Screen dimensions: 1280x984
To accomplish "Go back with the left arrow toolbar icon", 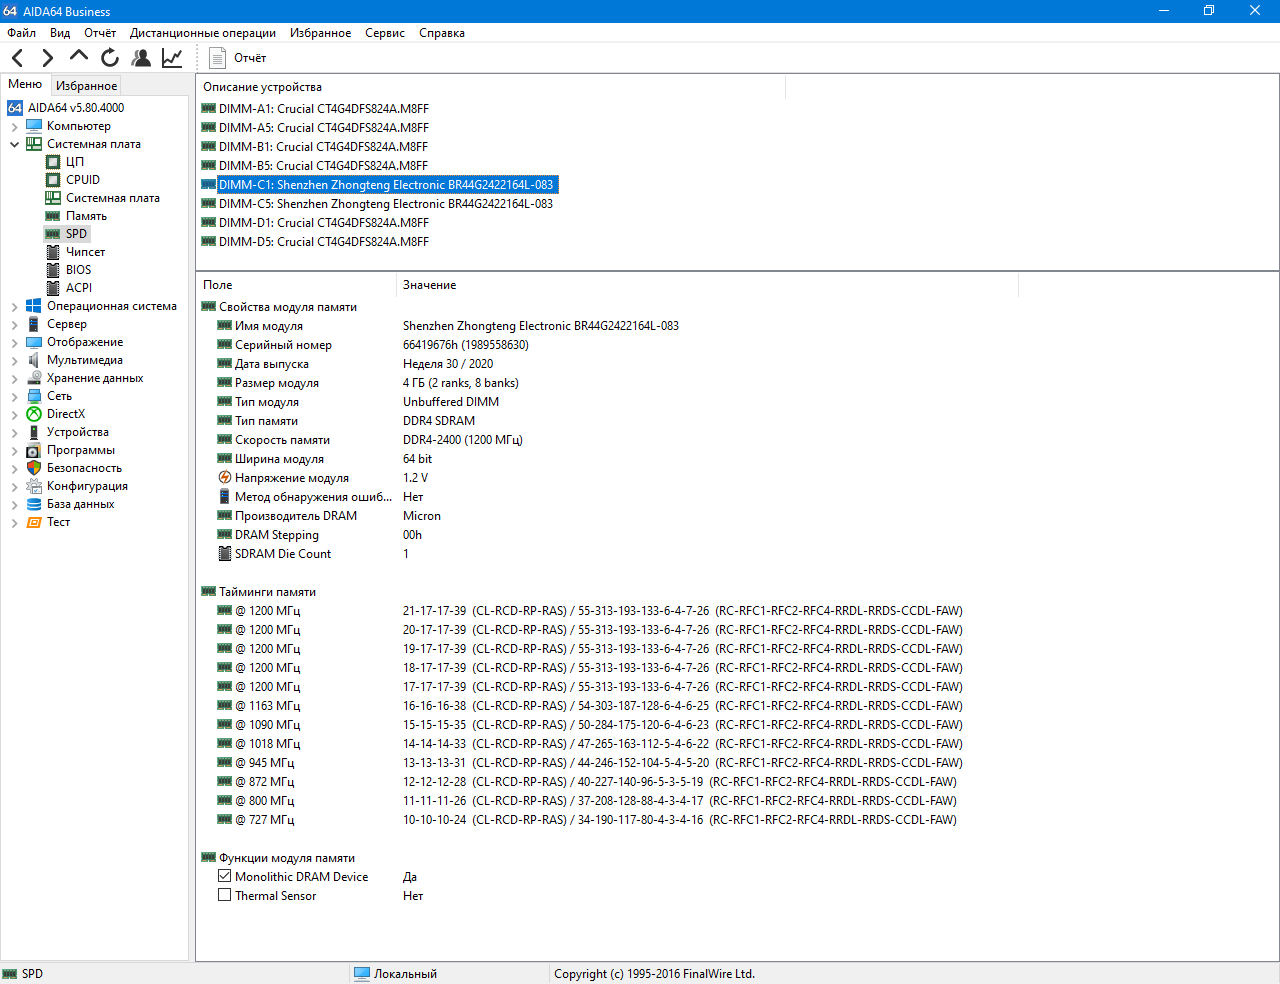I will [18, 58].
